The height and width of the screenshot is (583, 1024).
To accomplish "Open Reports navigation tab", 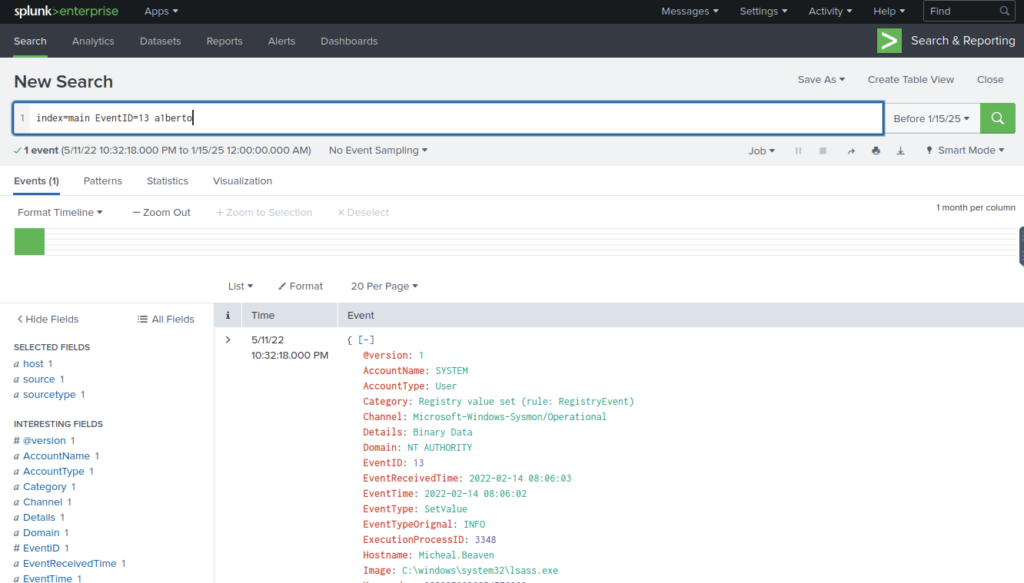I will pyautogui.click(x=224, y=41).
